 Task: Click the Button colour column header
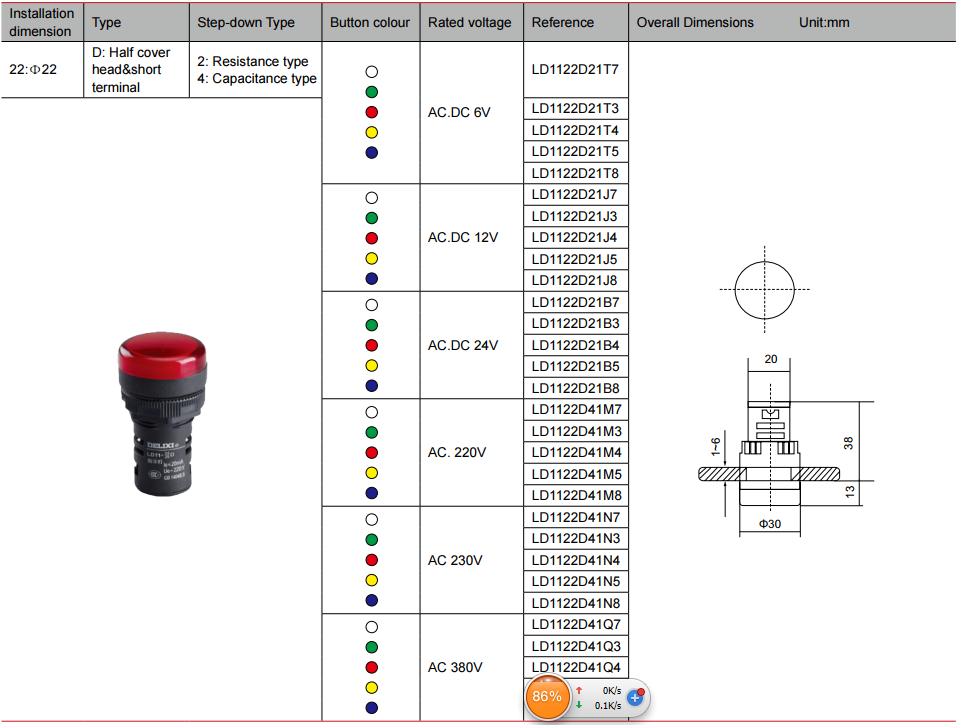click(370, 23)
